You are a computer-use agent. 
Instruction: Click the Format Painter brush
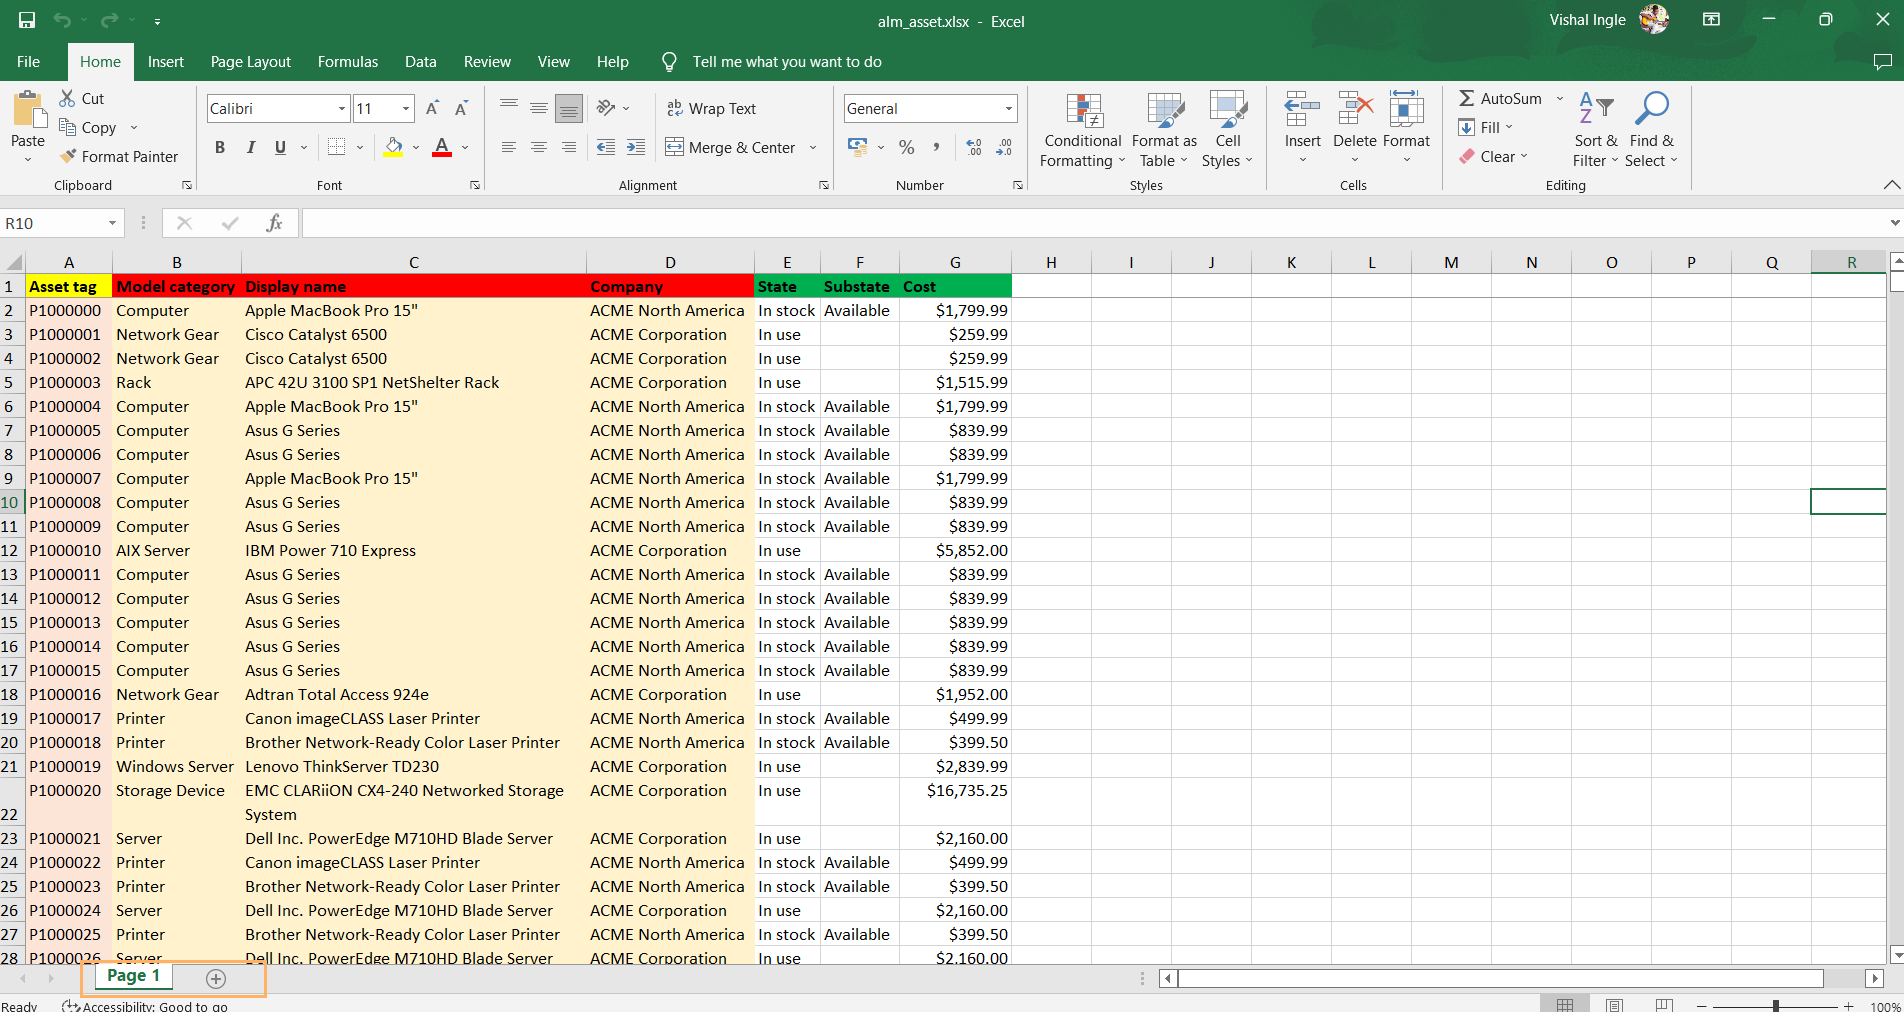click(x=68, y=156)
